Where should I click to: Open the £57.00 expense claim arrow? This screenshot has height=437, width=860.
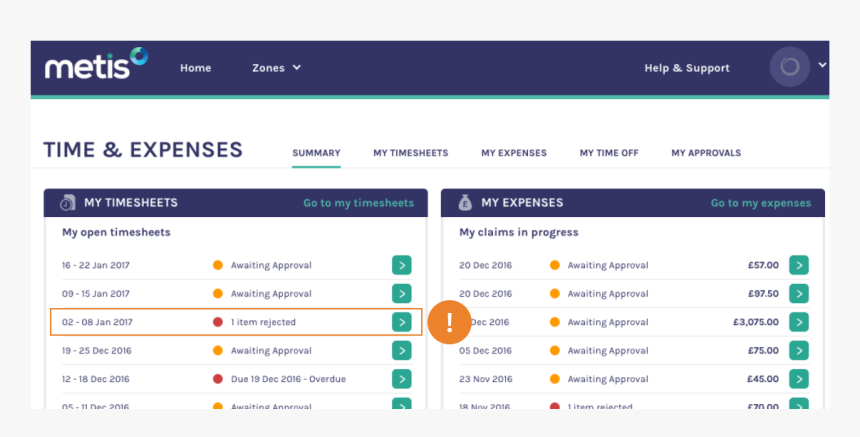798,265
